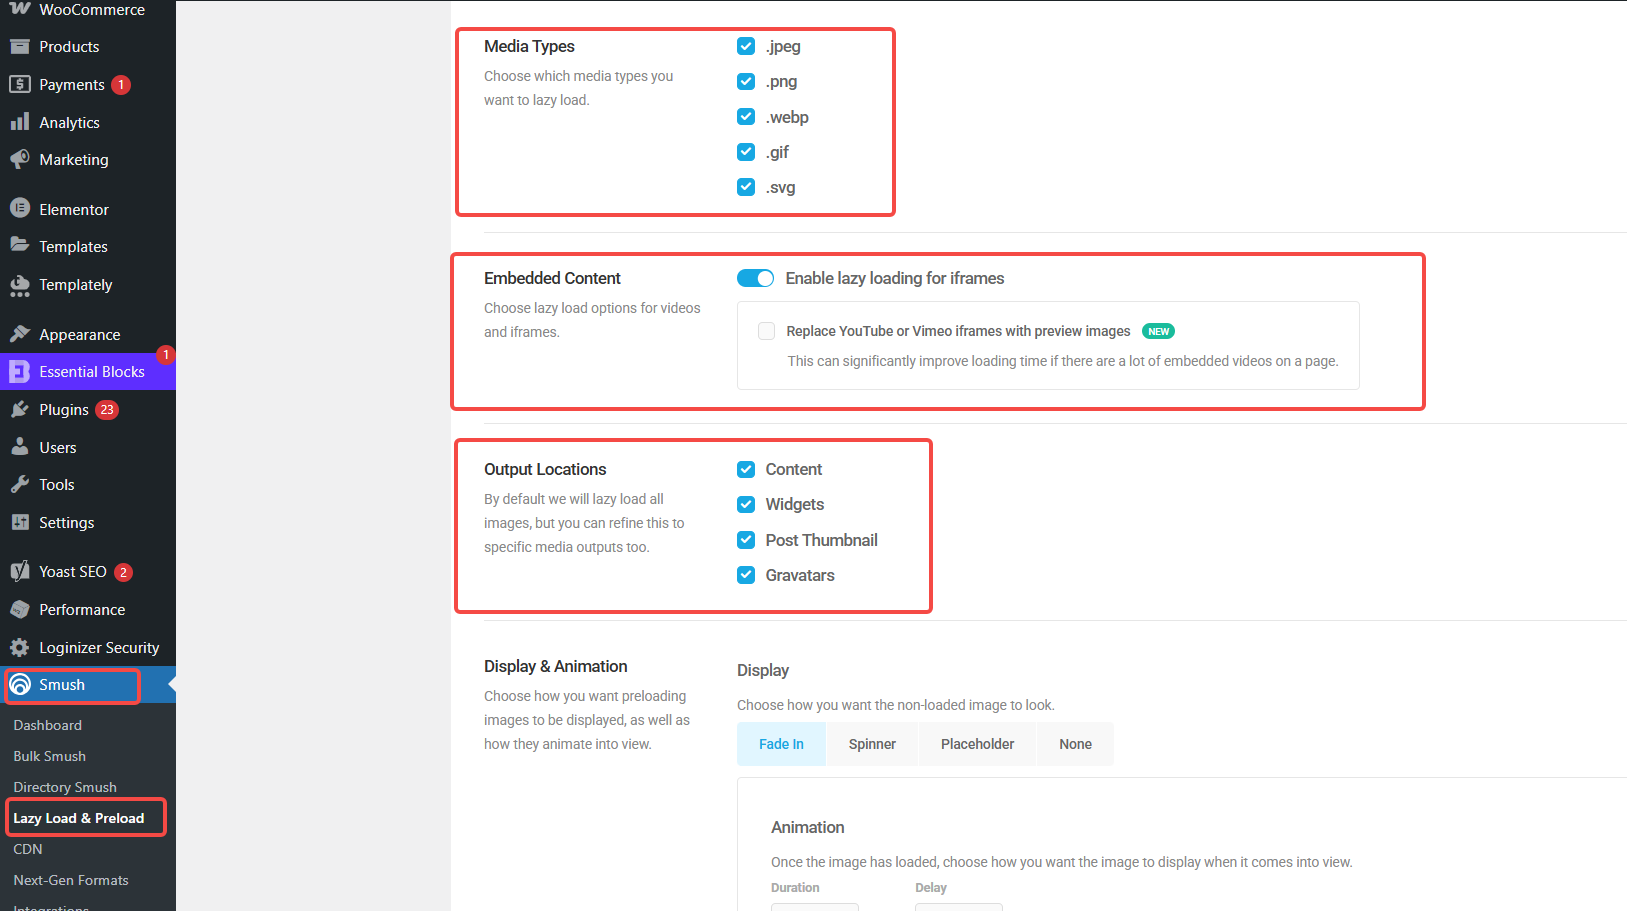Go to Next-Gen Formats submenu
Viewport: 1627px width, 911px height.
pos(71,880)
